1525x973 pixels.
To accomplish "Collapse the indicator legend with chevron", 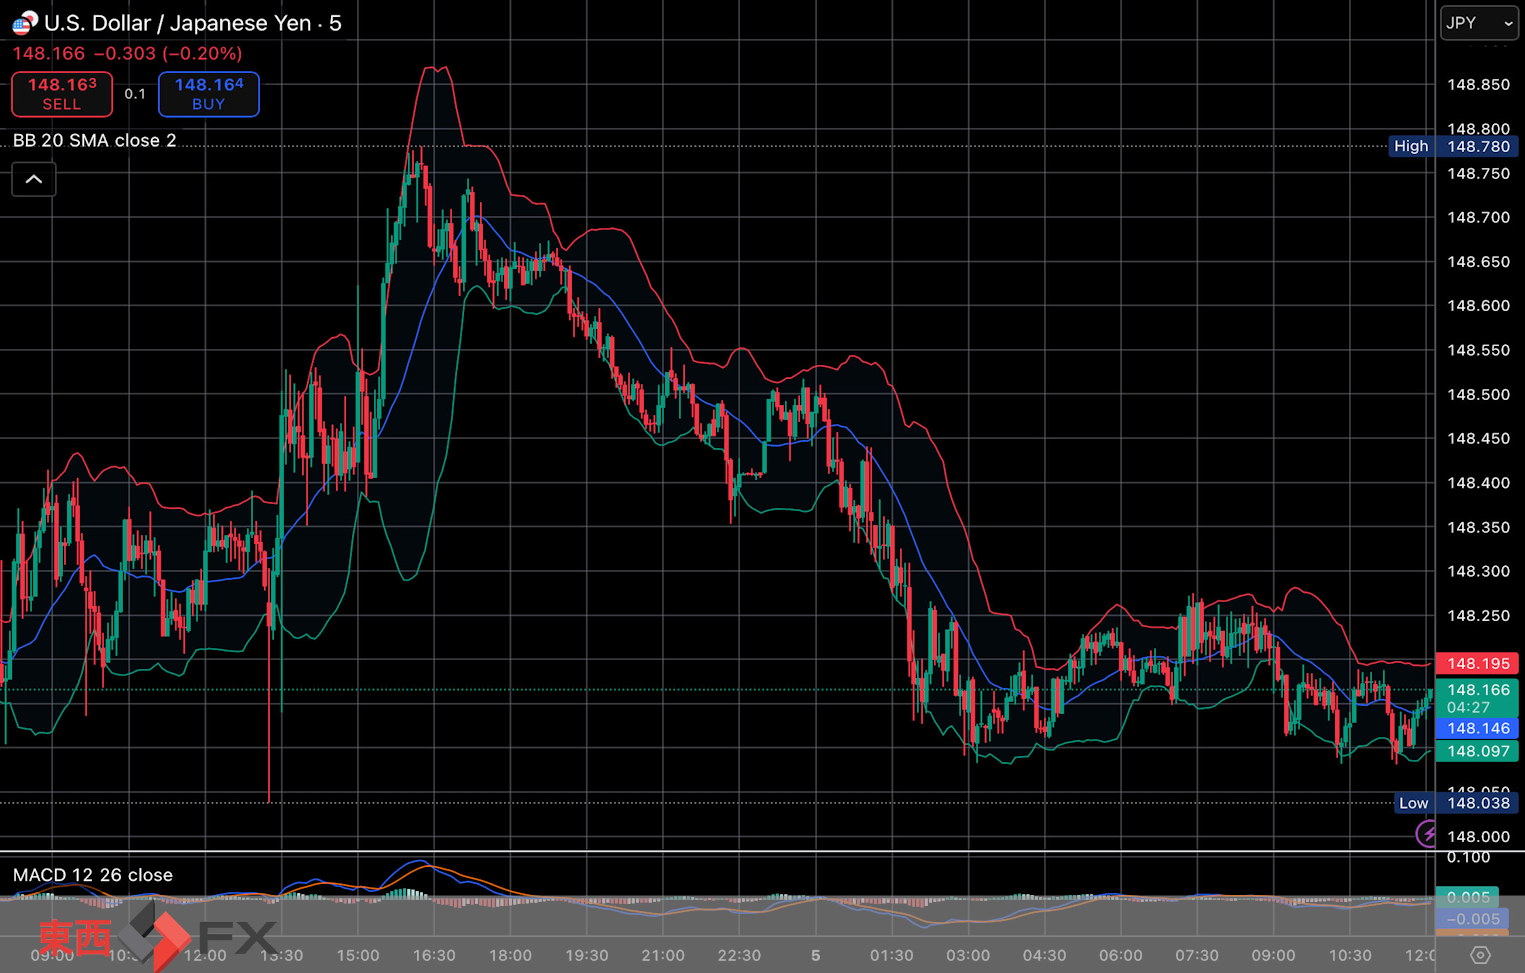I will click(x=34, y=180).
